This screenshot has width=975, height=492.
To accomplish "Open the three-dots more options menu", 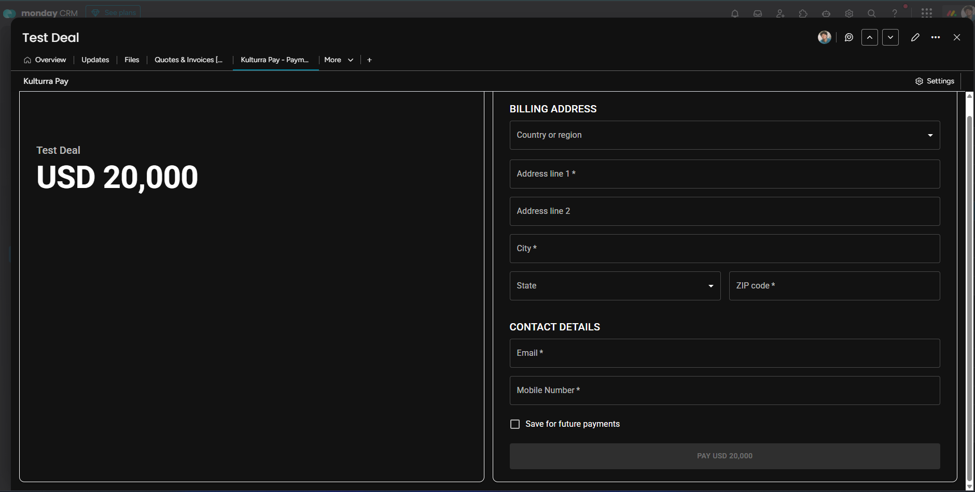I will 935,37.
